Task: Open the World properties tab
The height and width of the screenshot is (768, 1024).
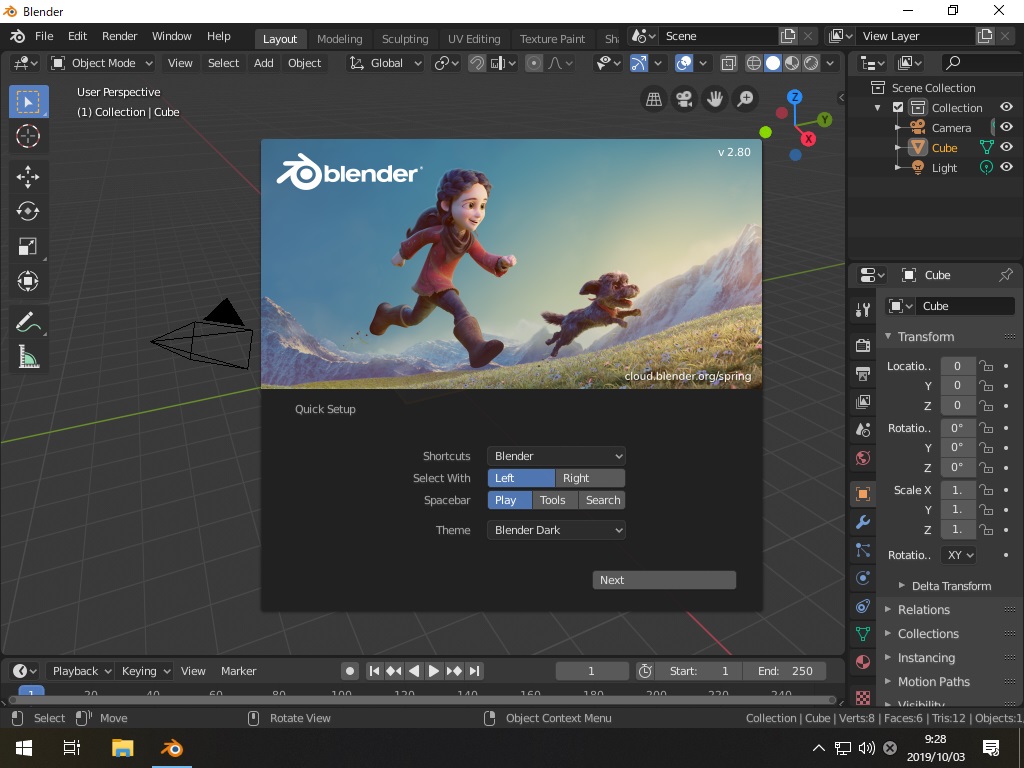Action: tap(863, 458)
